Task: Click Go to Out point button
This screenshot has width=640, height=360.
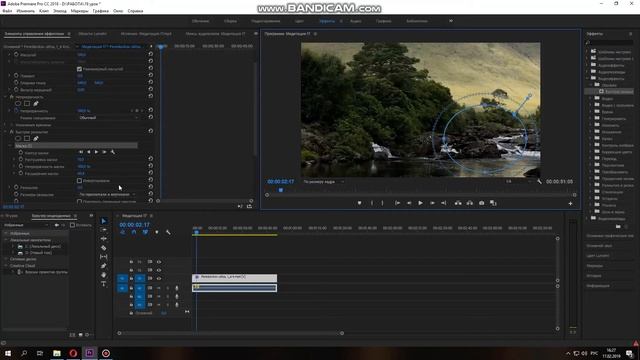Action: click(444, 203)
